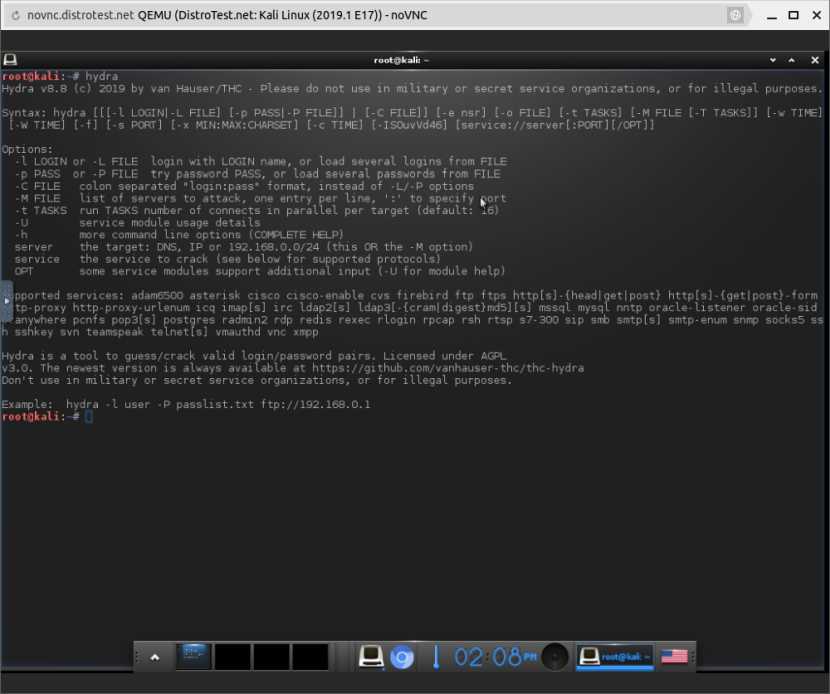Launch the Chromium browser from the shelf
830x694 pixels.
[x=402, y=657]
